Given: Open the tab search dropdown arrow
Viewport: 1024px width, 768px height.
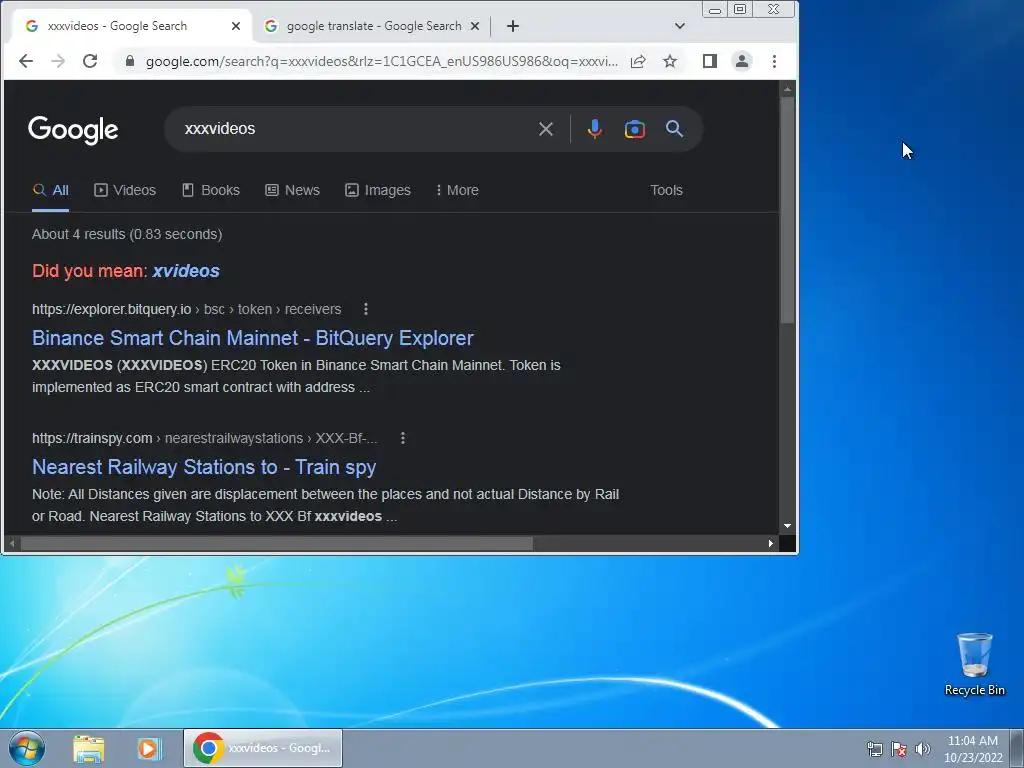Looking at the screenshot, I should click(x=680, y=26).
